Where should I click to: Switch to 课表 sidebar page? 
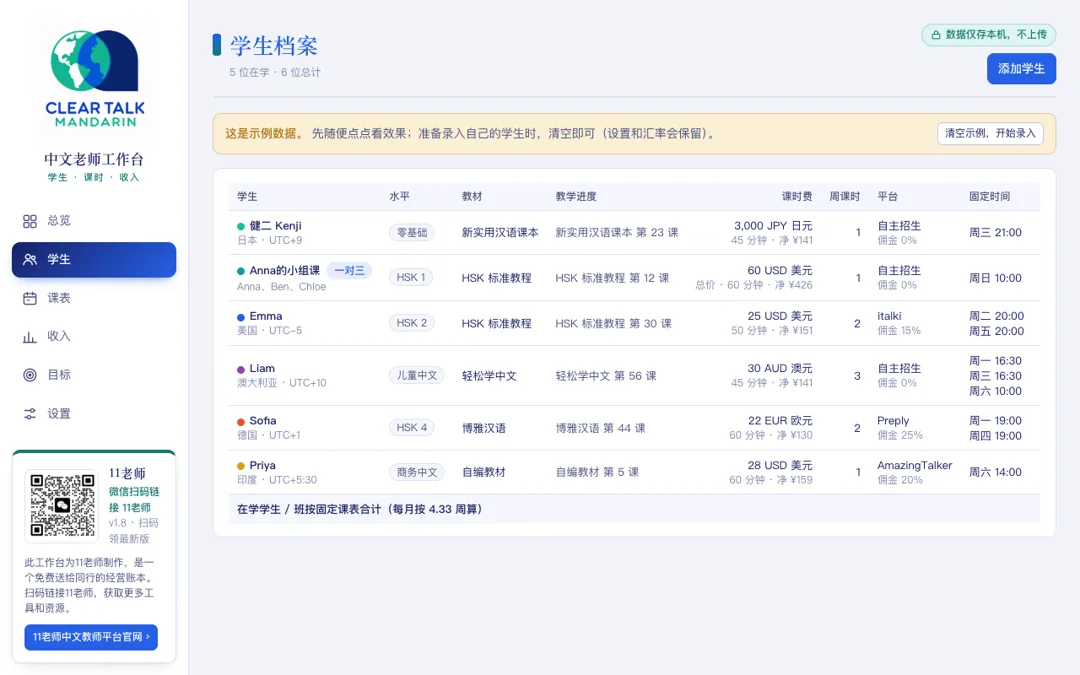(x=94, y=298)
